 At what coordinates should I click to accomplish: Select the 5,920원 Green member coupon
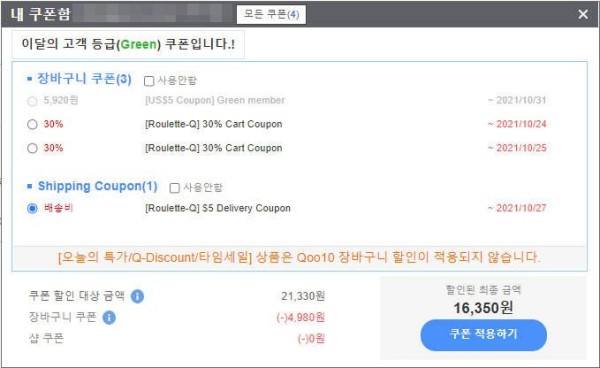tap(33, 101)
